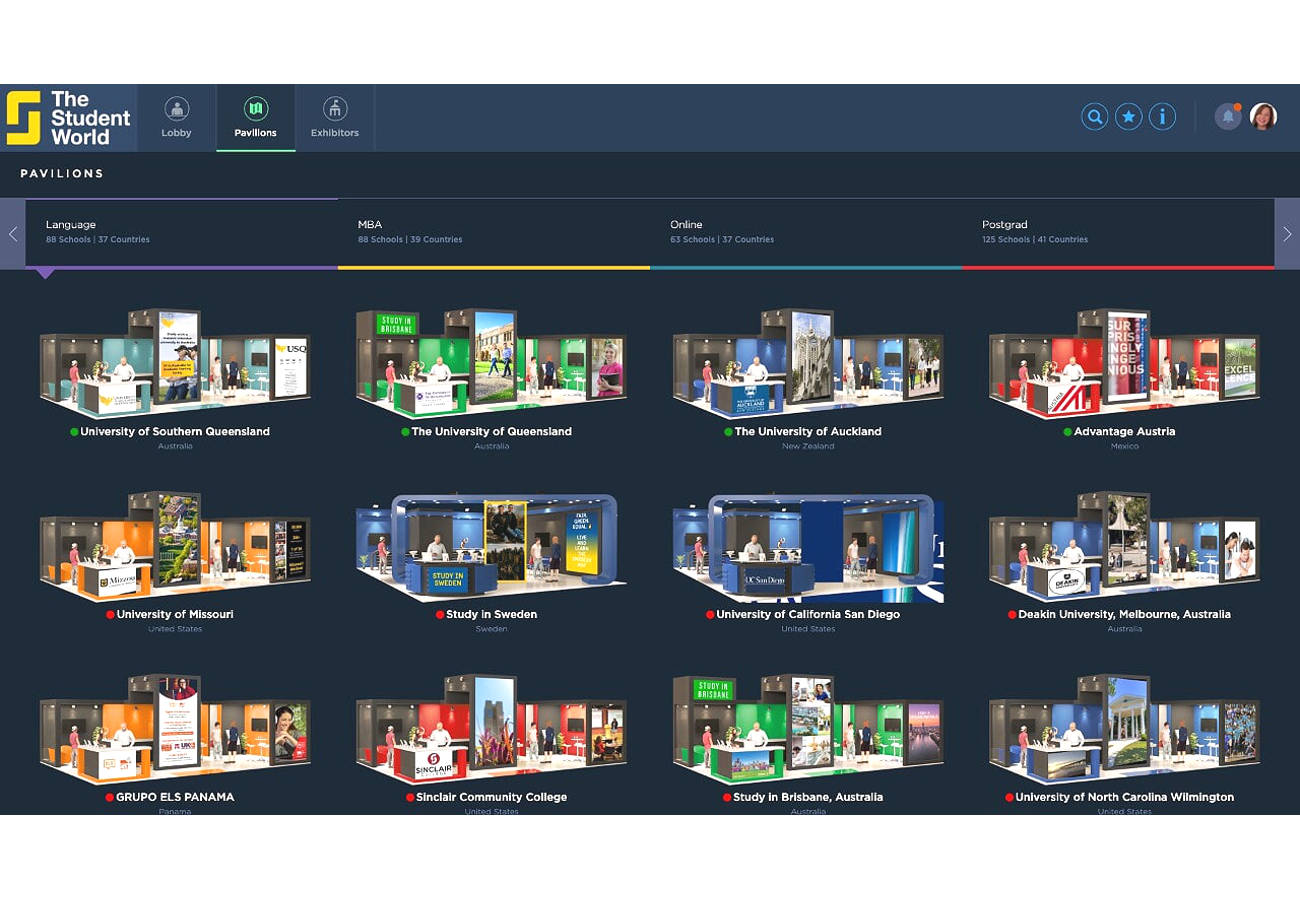Click 'Australia' under University of Southern Queensland

175,446
